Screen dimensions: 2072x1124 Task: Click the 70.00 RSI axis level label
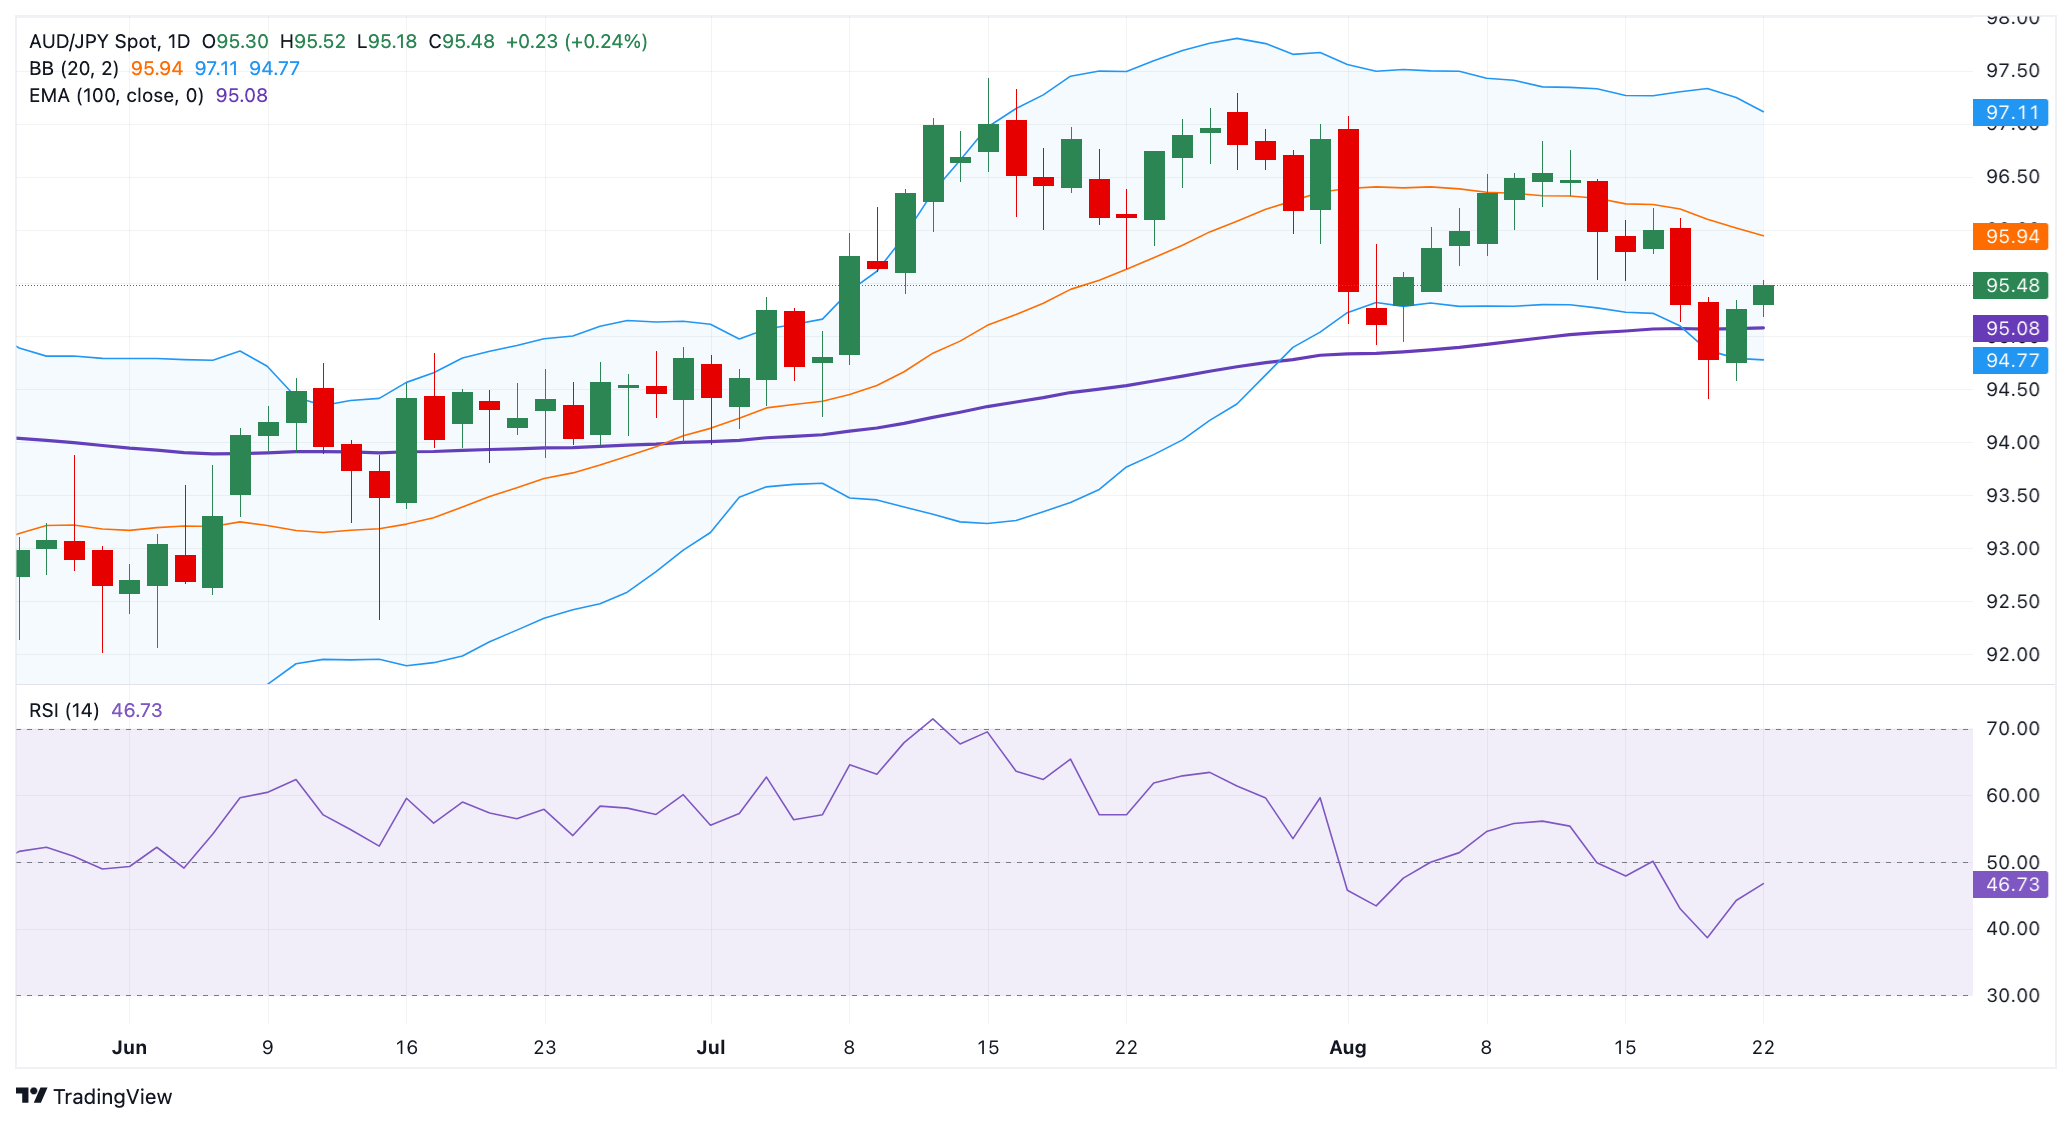[x=2012, y=729]
